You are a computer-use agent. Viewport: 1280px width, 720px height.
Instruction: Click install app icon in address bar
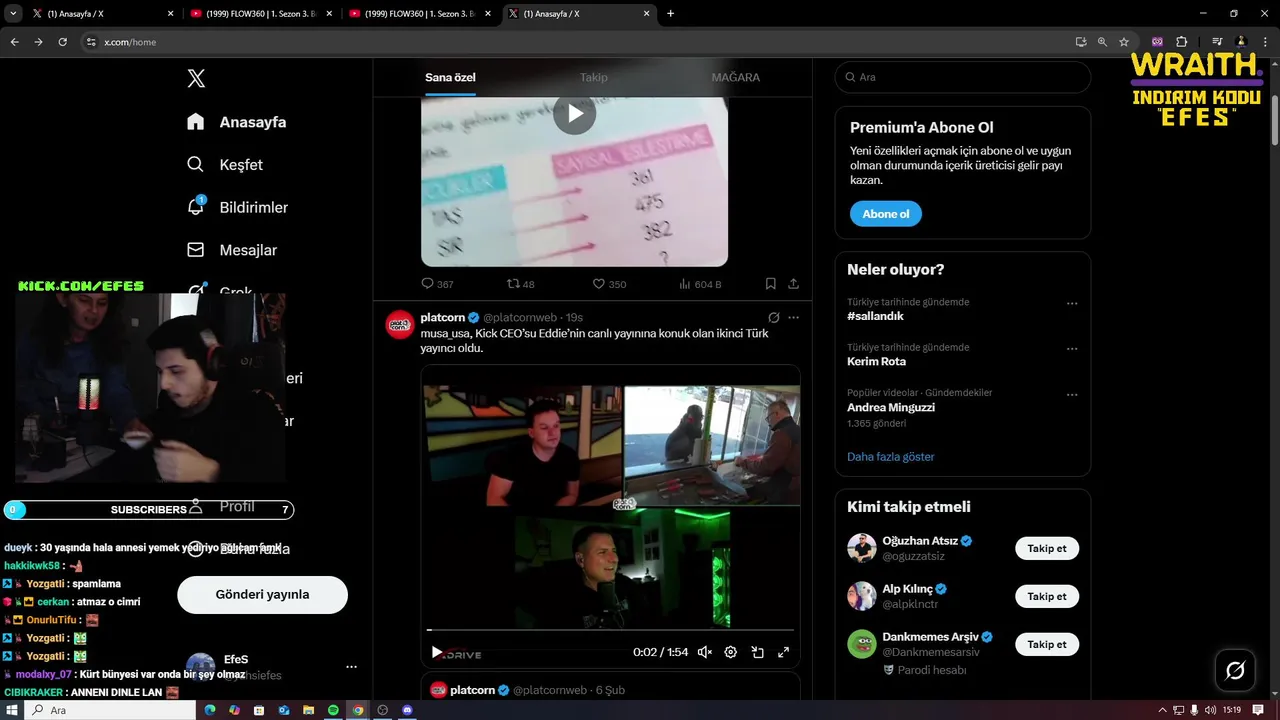point(1080,42)
